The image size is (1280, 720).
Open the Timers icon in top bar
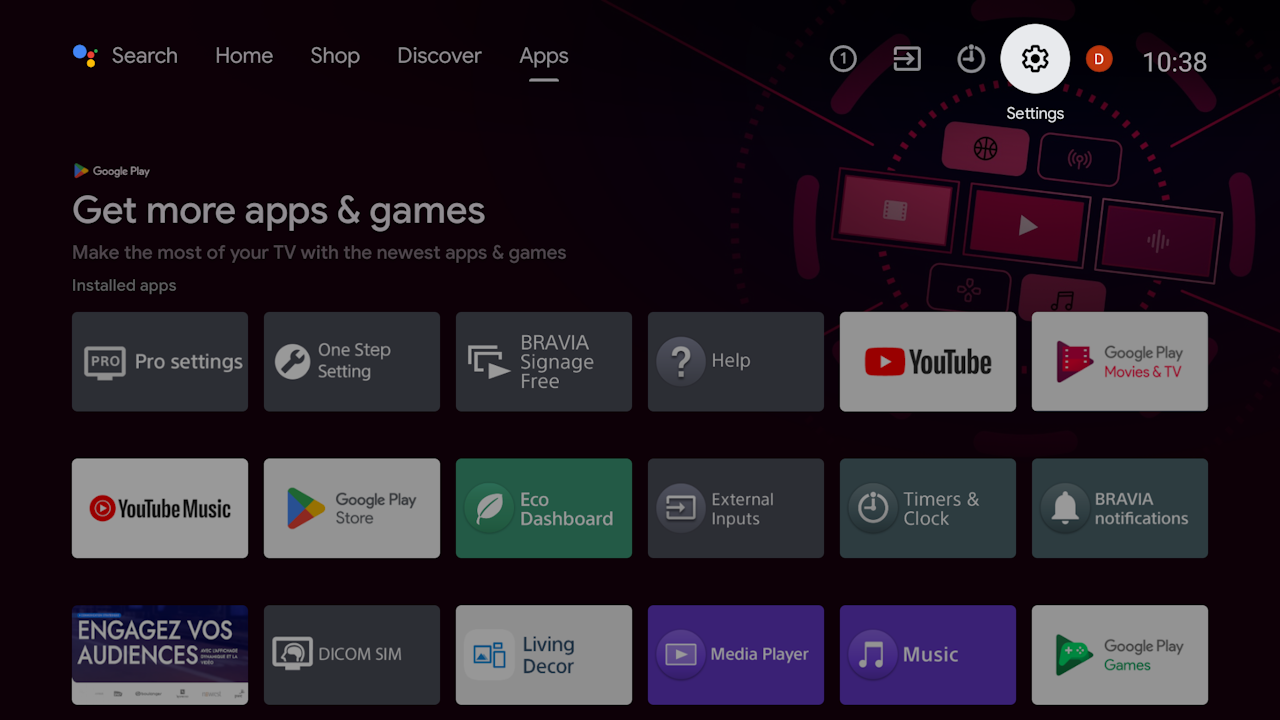(971, 60)
